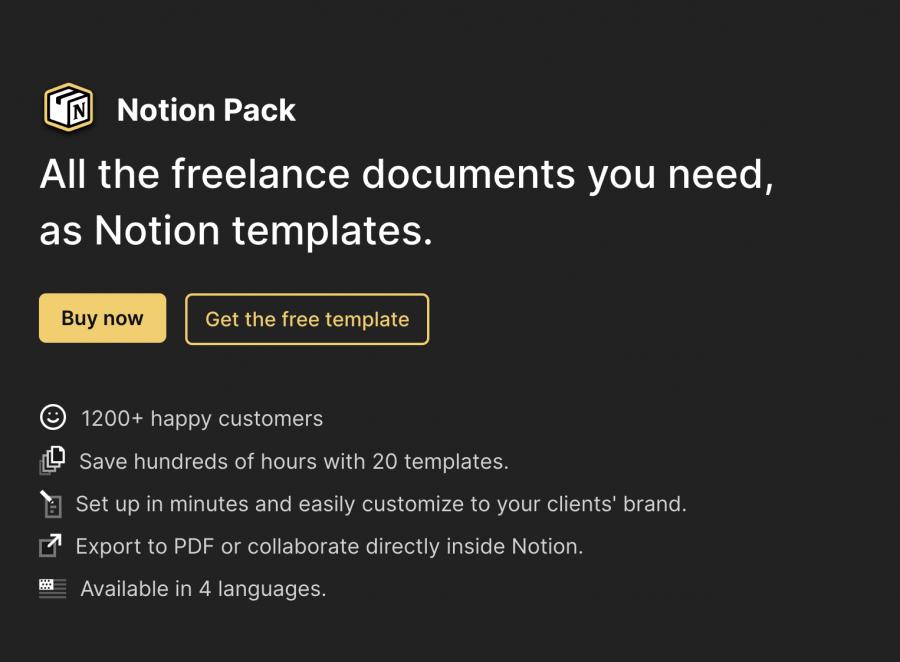Click the Notion Pack box logo

click(68, 108)
